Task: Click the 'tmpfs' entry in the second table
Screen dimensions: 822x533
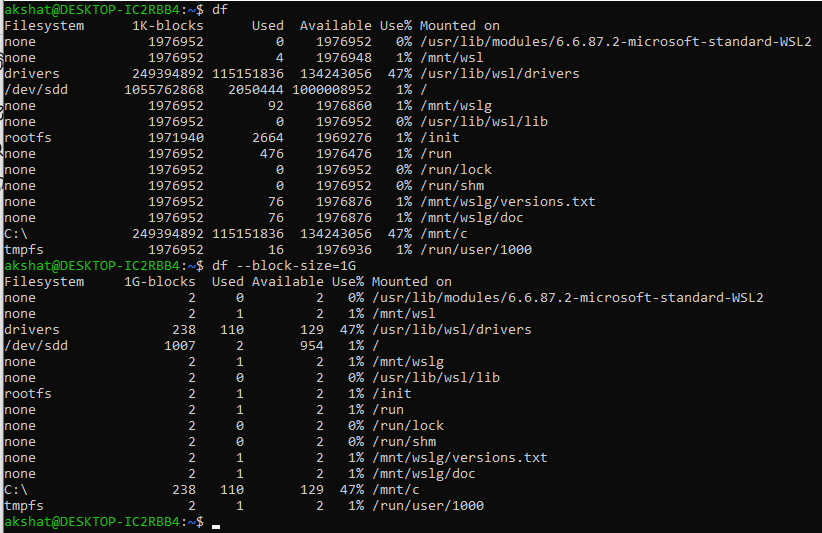Action: point(24,506)
